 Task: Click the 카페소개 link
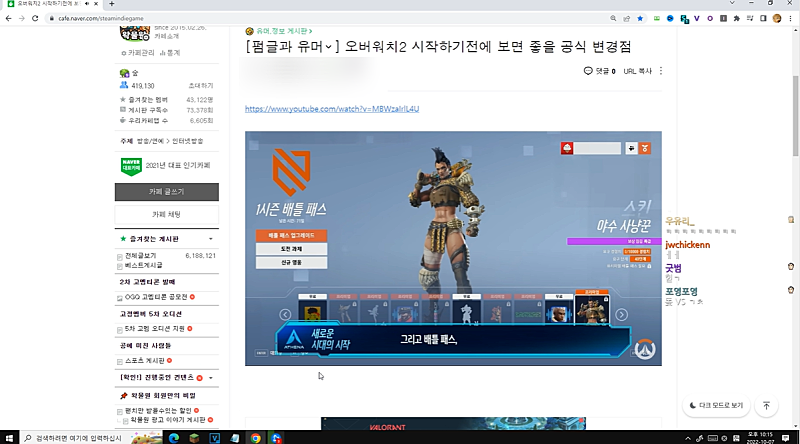(167, 37)
